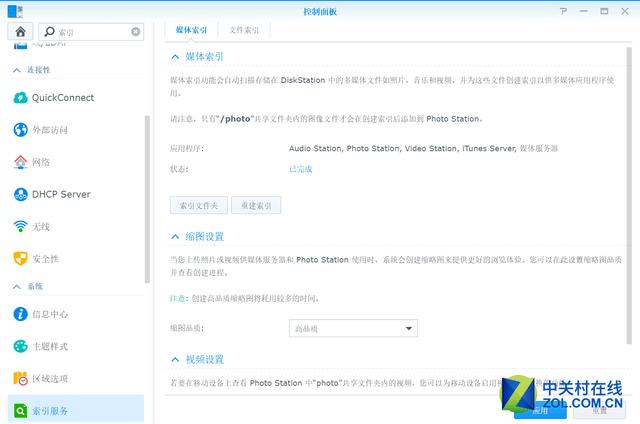The width and height of the screenshot is (640, 424).
Task: Open 外部访问 globe icon
Action: pyautogui.click(x=20, y=130)
